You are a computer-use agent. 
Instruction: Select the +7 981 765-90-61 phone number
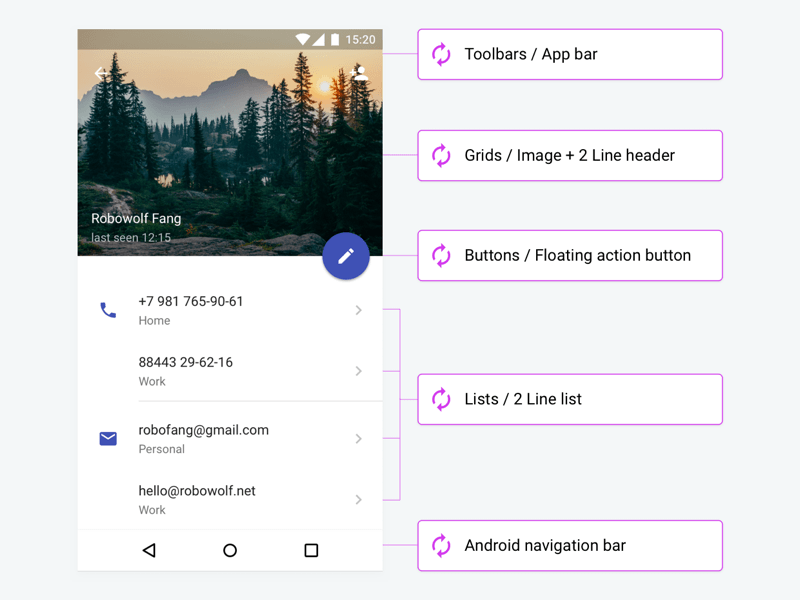[191, 302]
